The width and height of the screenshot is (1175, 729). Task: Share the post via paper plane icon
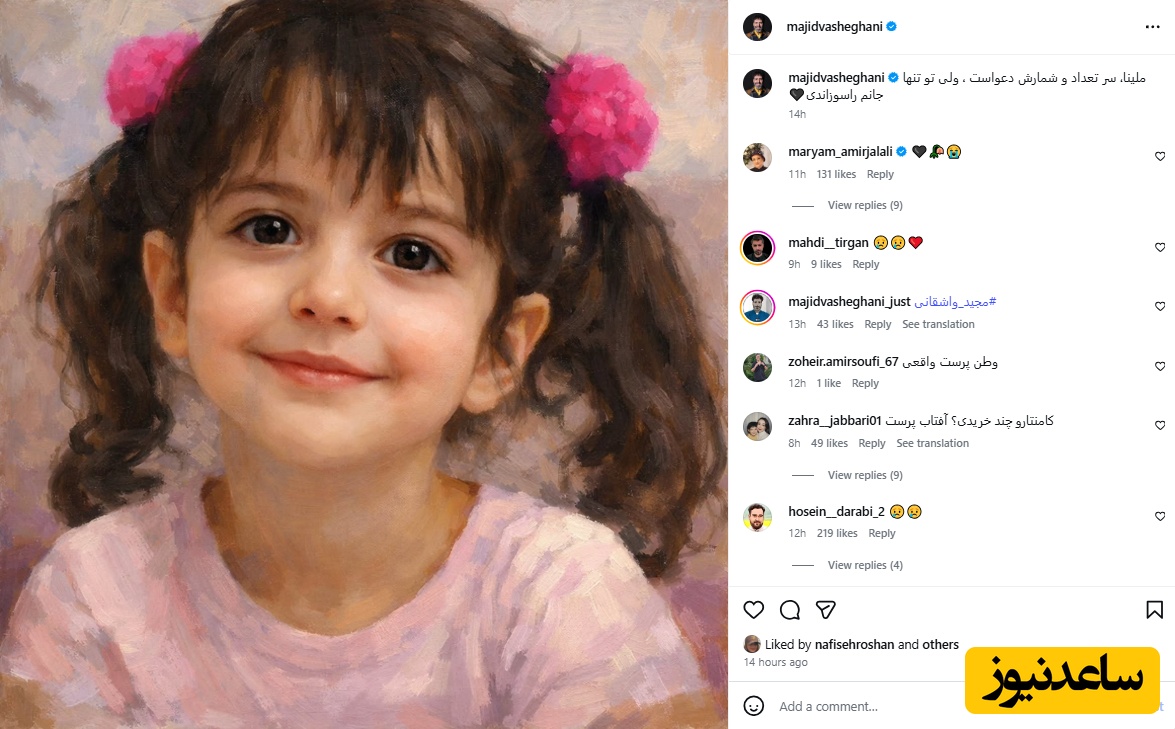pos(826,610)
